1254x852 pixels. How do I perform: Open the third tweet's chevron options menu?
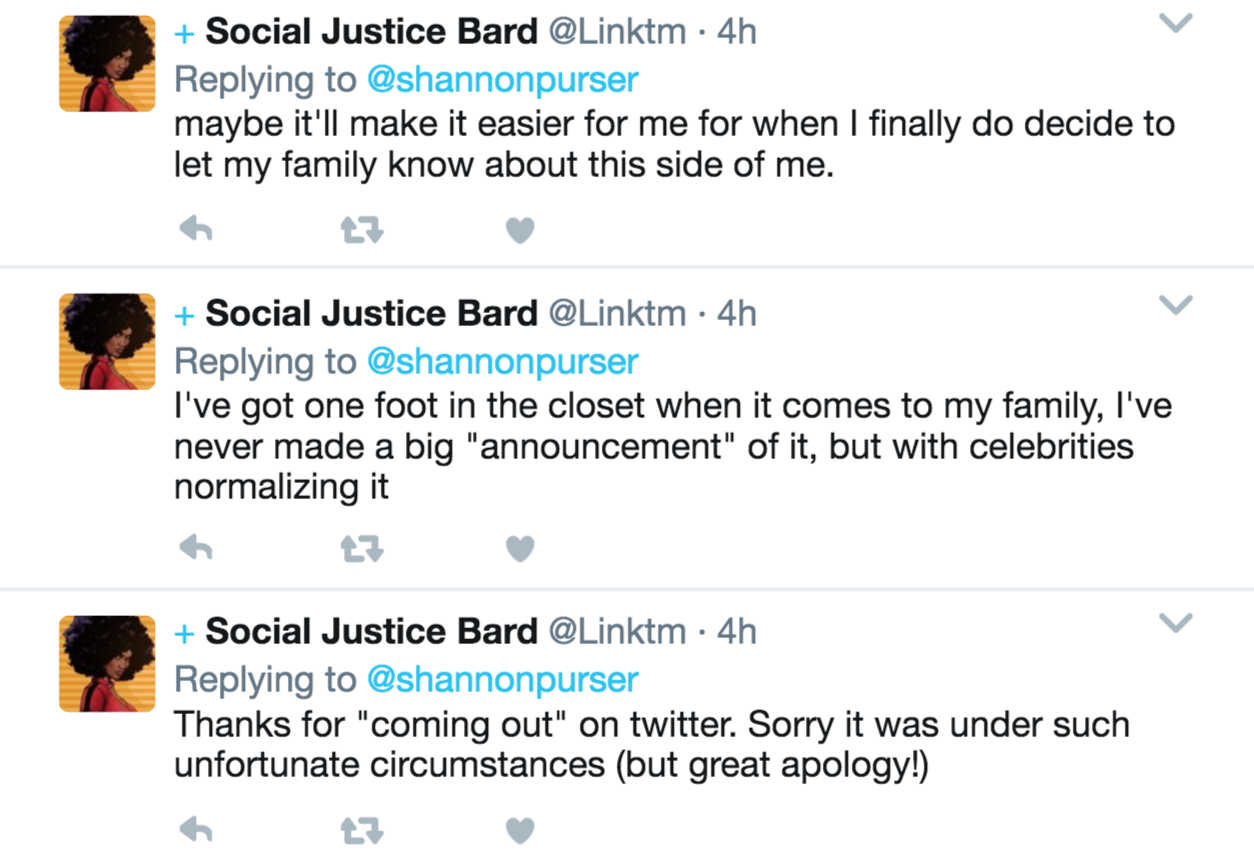point(1176,623)
